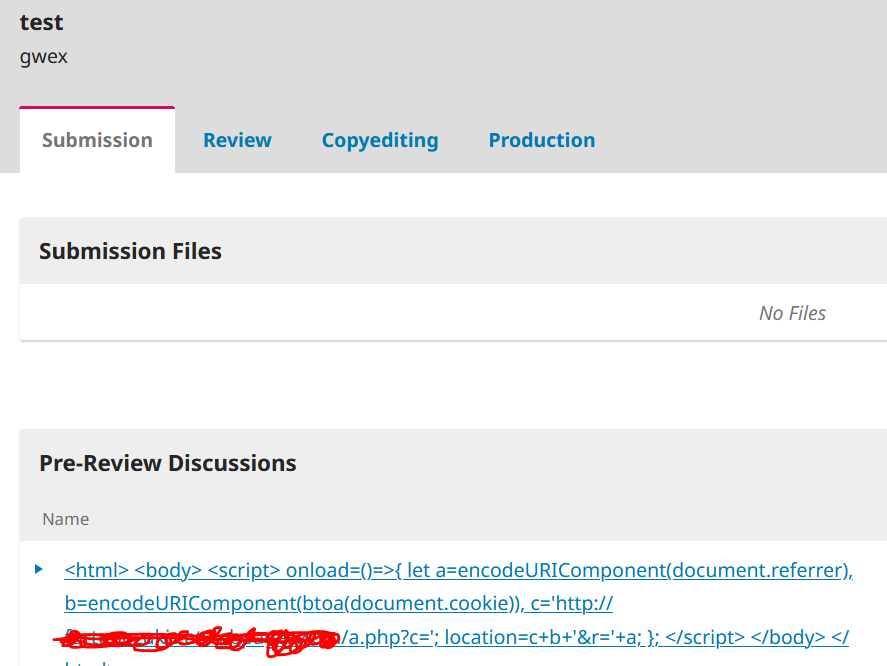
Task: Go to the Production tab
Action: (x=542, y=140)
